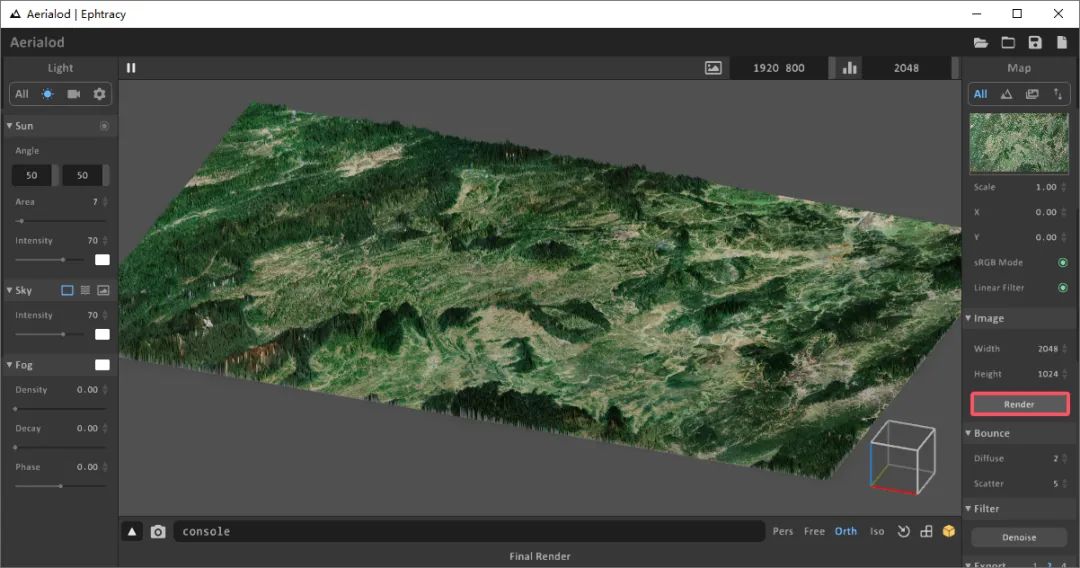
Task: Click the Fog Phase slider
Action: [61, 486]
